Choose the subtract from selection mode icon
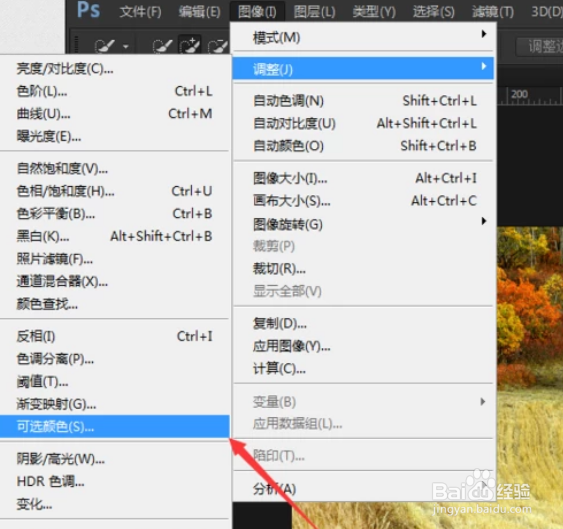 point(218,46)
